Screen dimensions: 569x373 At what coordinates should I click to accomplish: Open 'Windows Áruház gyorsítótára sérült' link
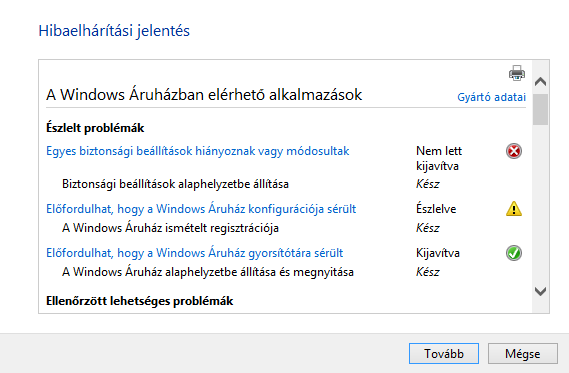pos(195,253)
